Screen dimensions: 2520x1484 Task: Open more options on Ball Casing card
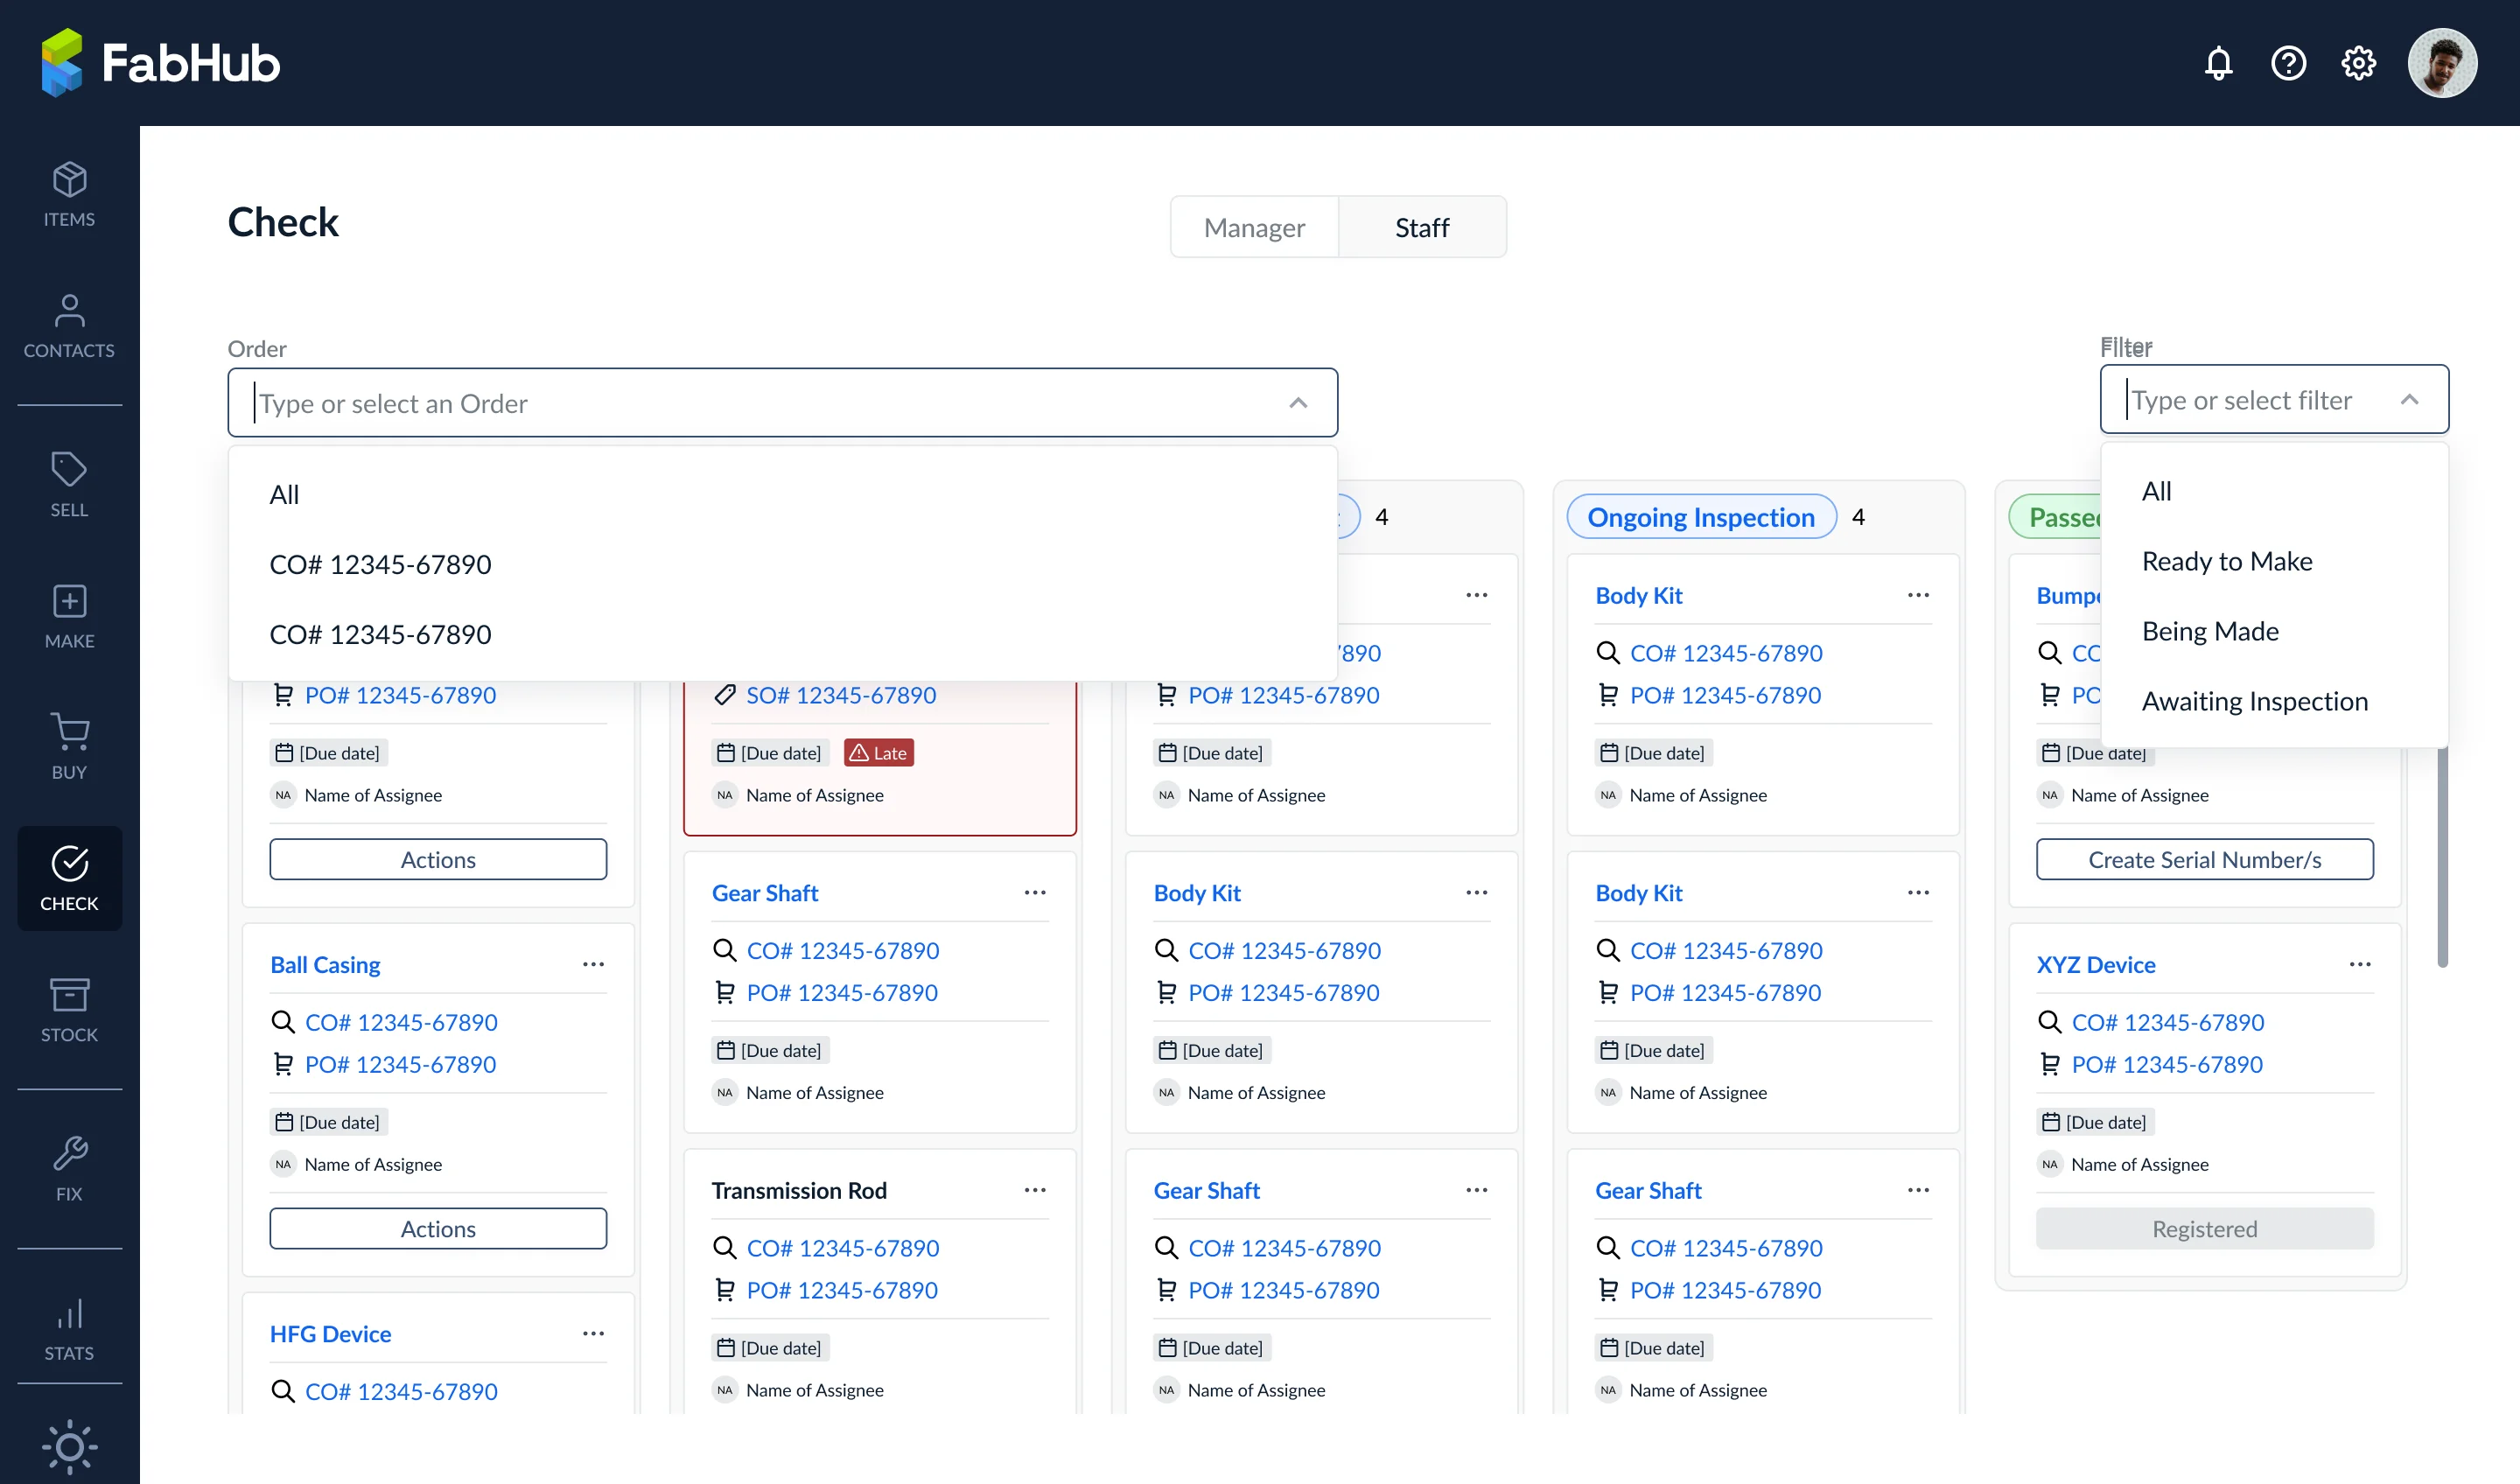pyautogui.click(x=593, y=964)
